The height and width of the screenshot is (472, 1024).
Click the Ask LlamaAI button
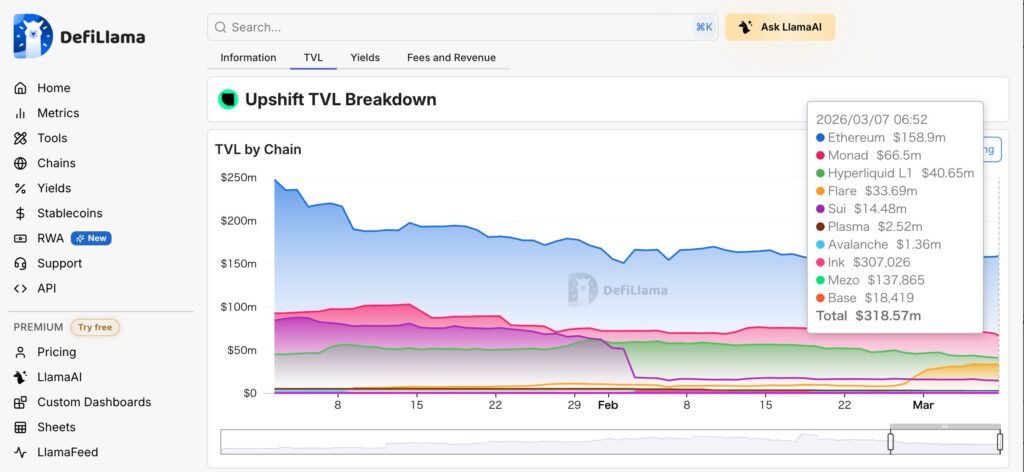tap(780, 27)
